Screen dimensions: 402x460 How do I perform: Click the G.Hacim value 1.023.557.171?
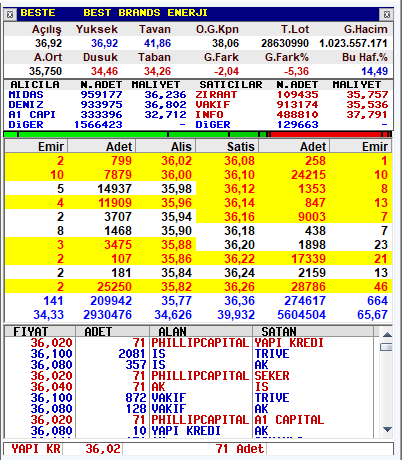click(x=353, y=43)
